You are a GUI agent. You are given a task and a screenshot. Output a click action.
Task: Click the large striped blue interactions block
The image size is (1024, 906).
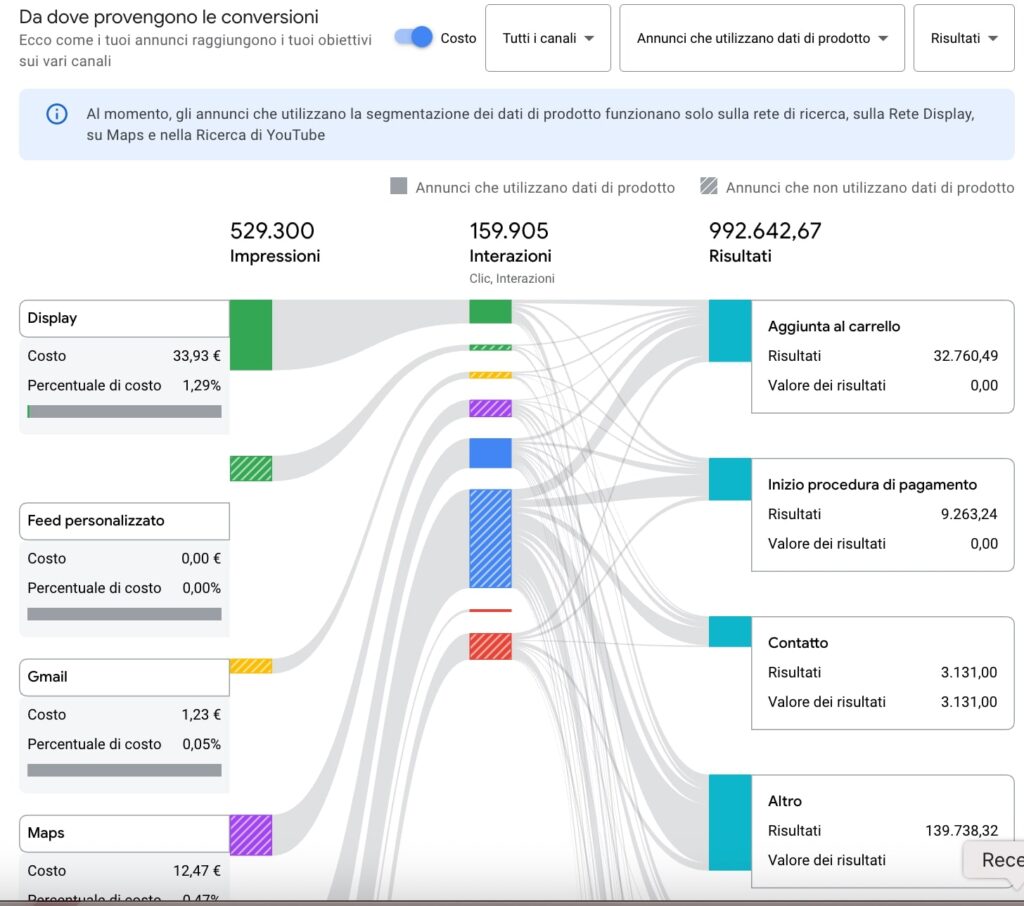coord(490,538)
